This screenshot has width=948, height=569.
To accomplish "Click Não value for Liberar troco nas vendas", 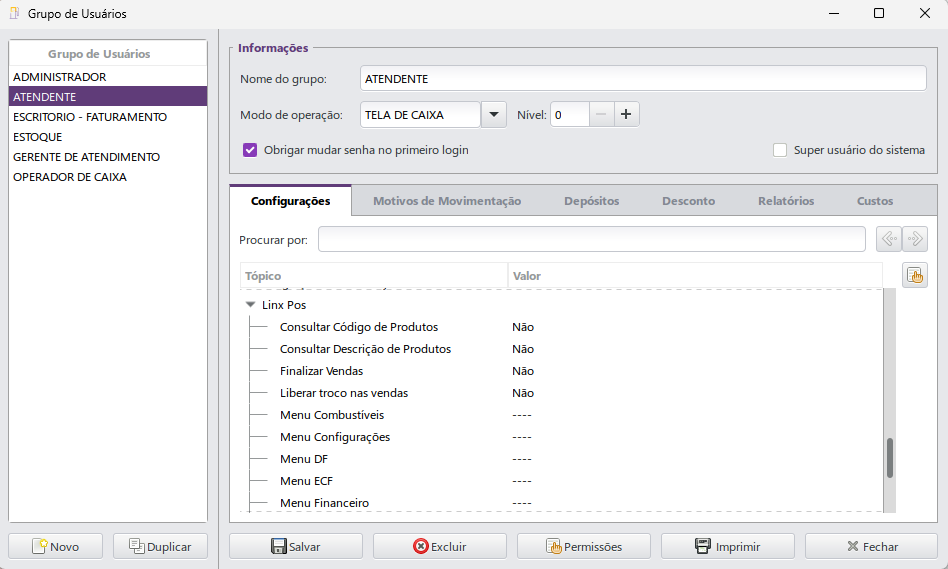I will [x=523, y=393].
